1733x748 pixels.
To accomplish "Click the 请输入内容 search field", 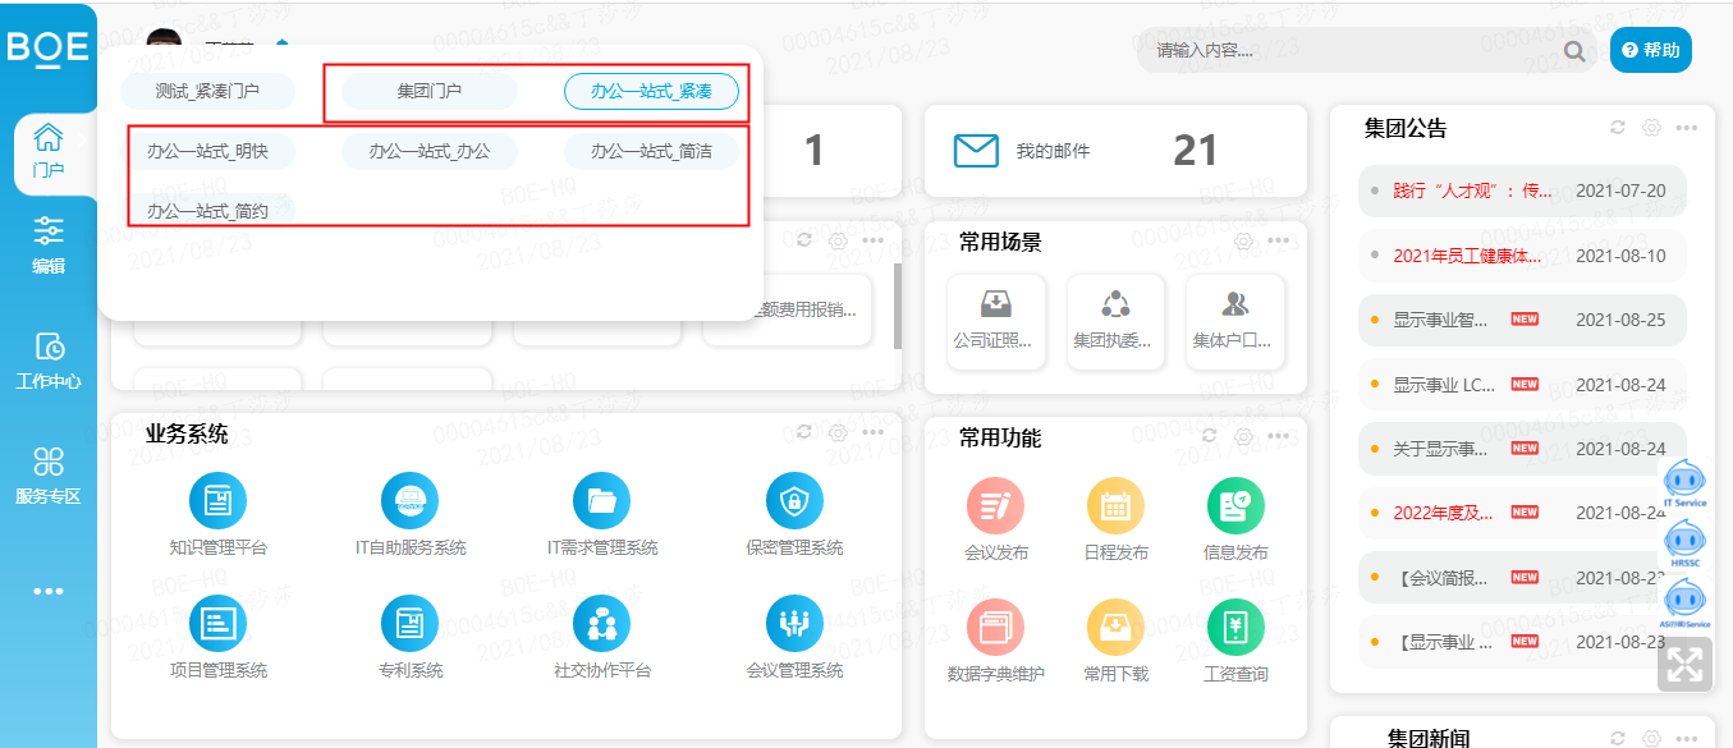I will 1350,51.
